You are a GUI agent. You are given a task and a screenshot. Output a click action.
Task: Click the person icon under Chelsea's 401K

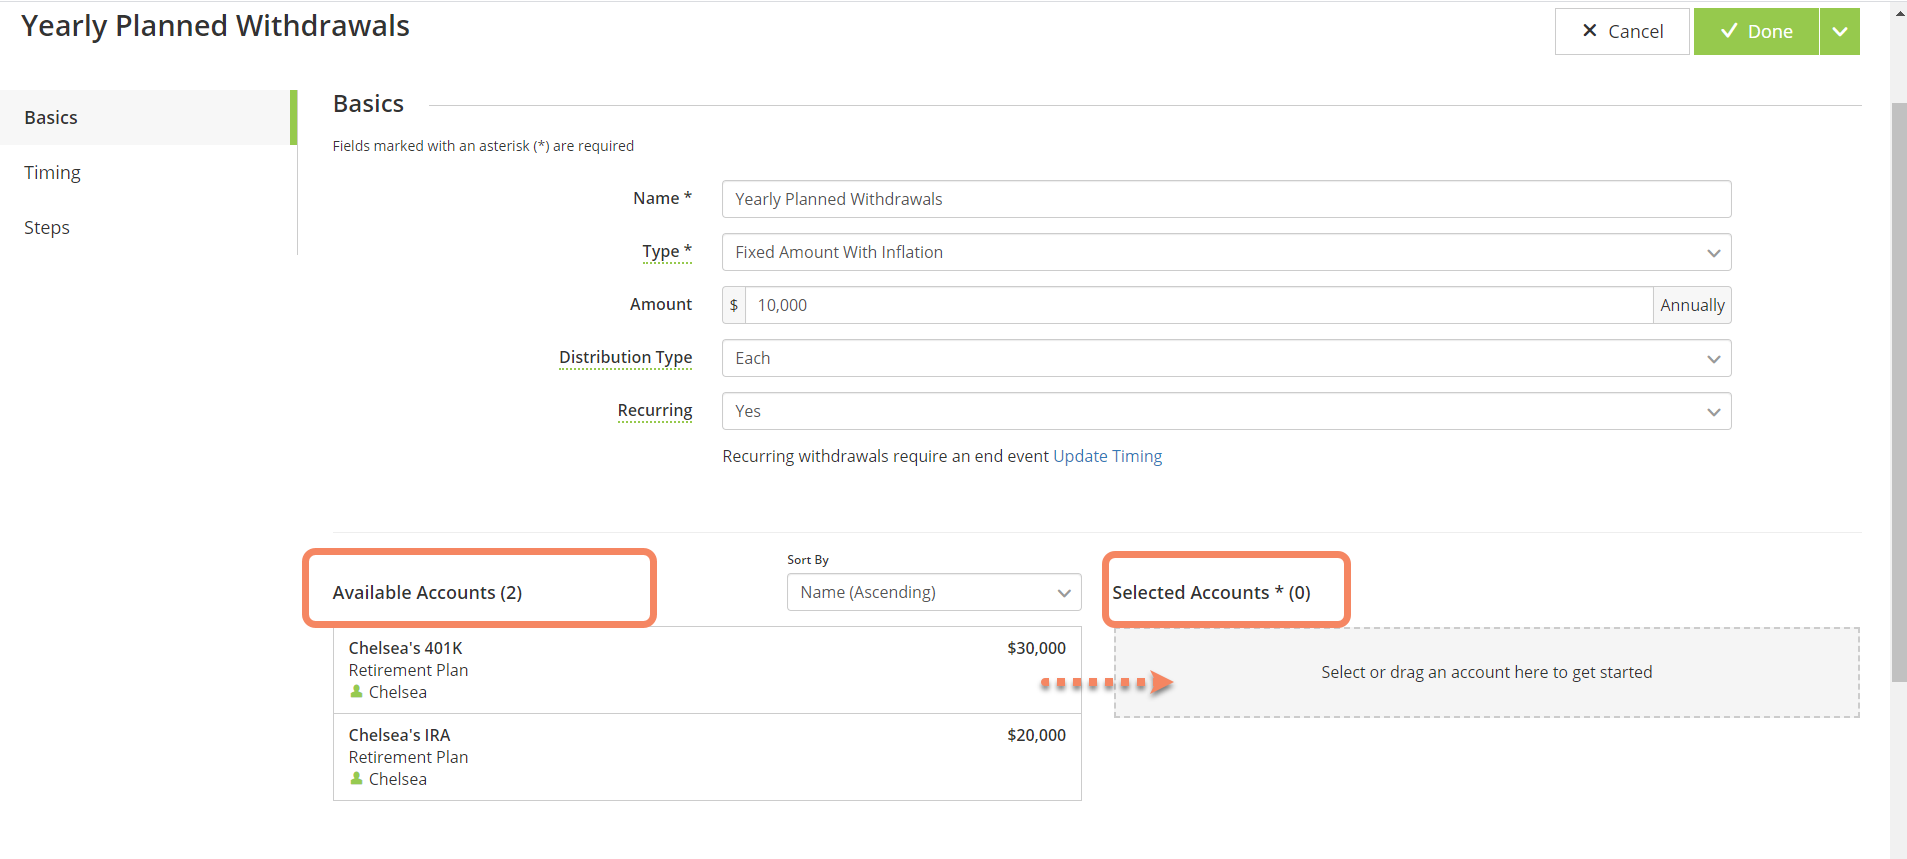356,691
